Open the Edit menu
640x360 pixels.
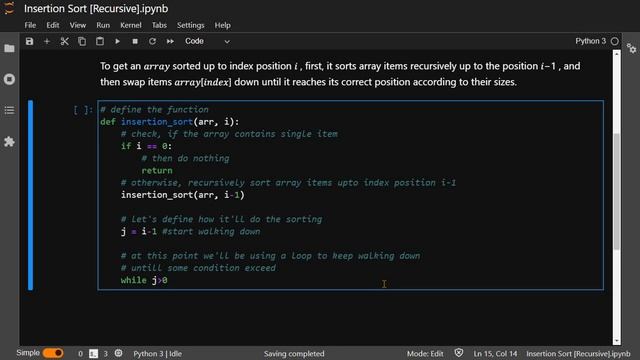coord(53,25)
